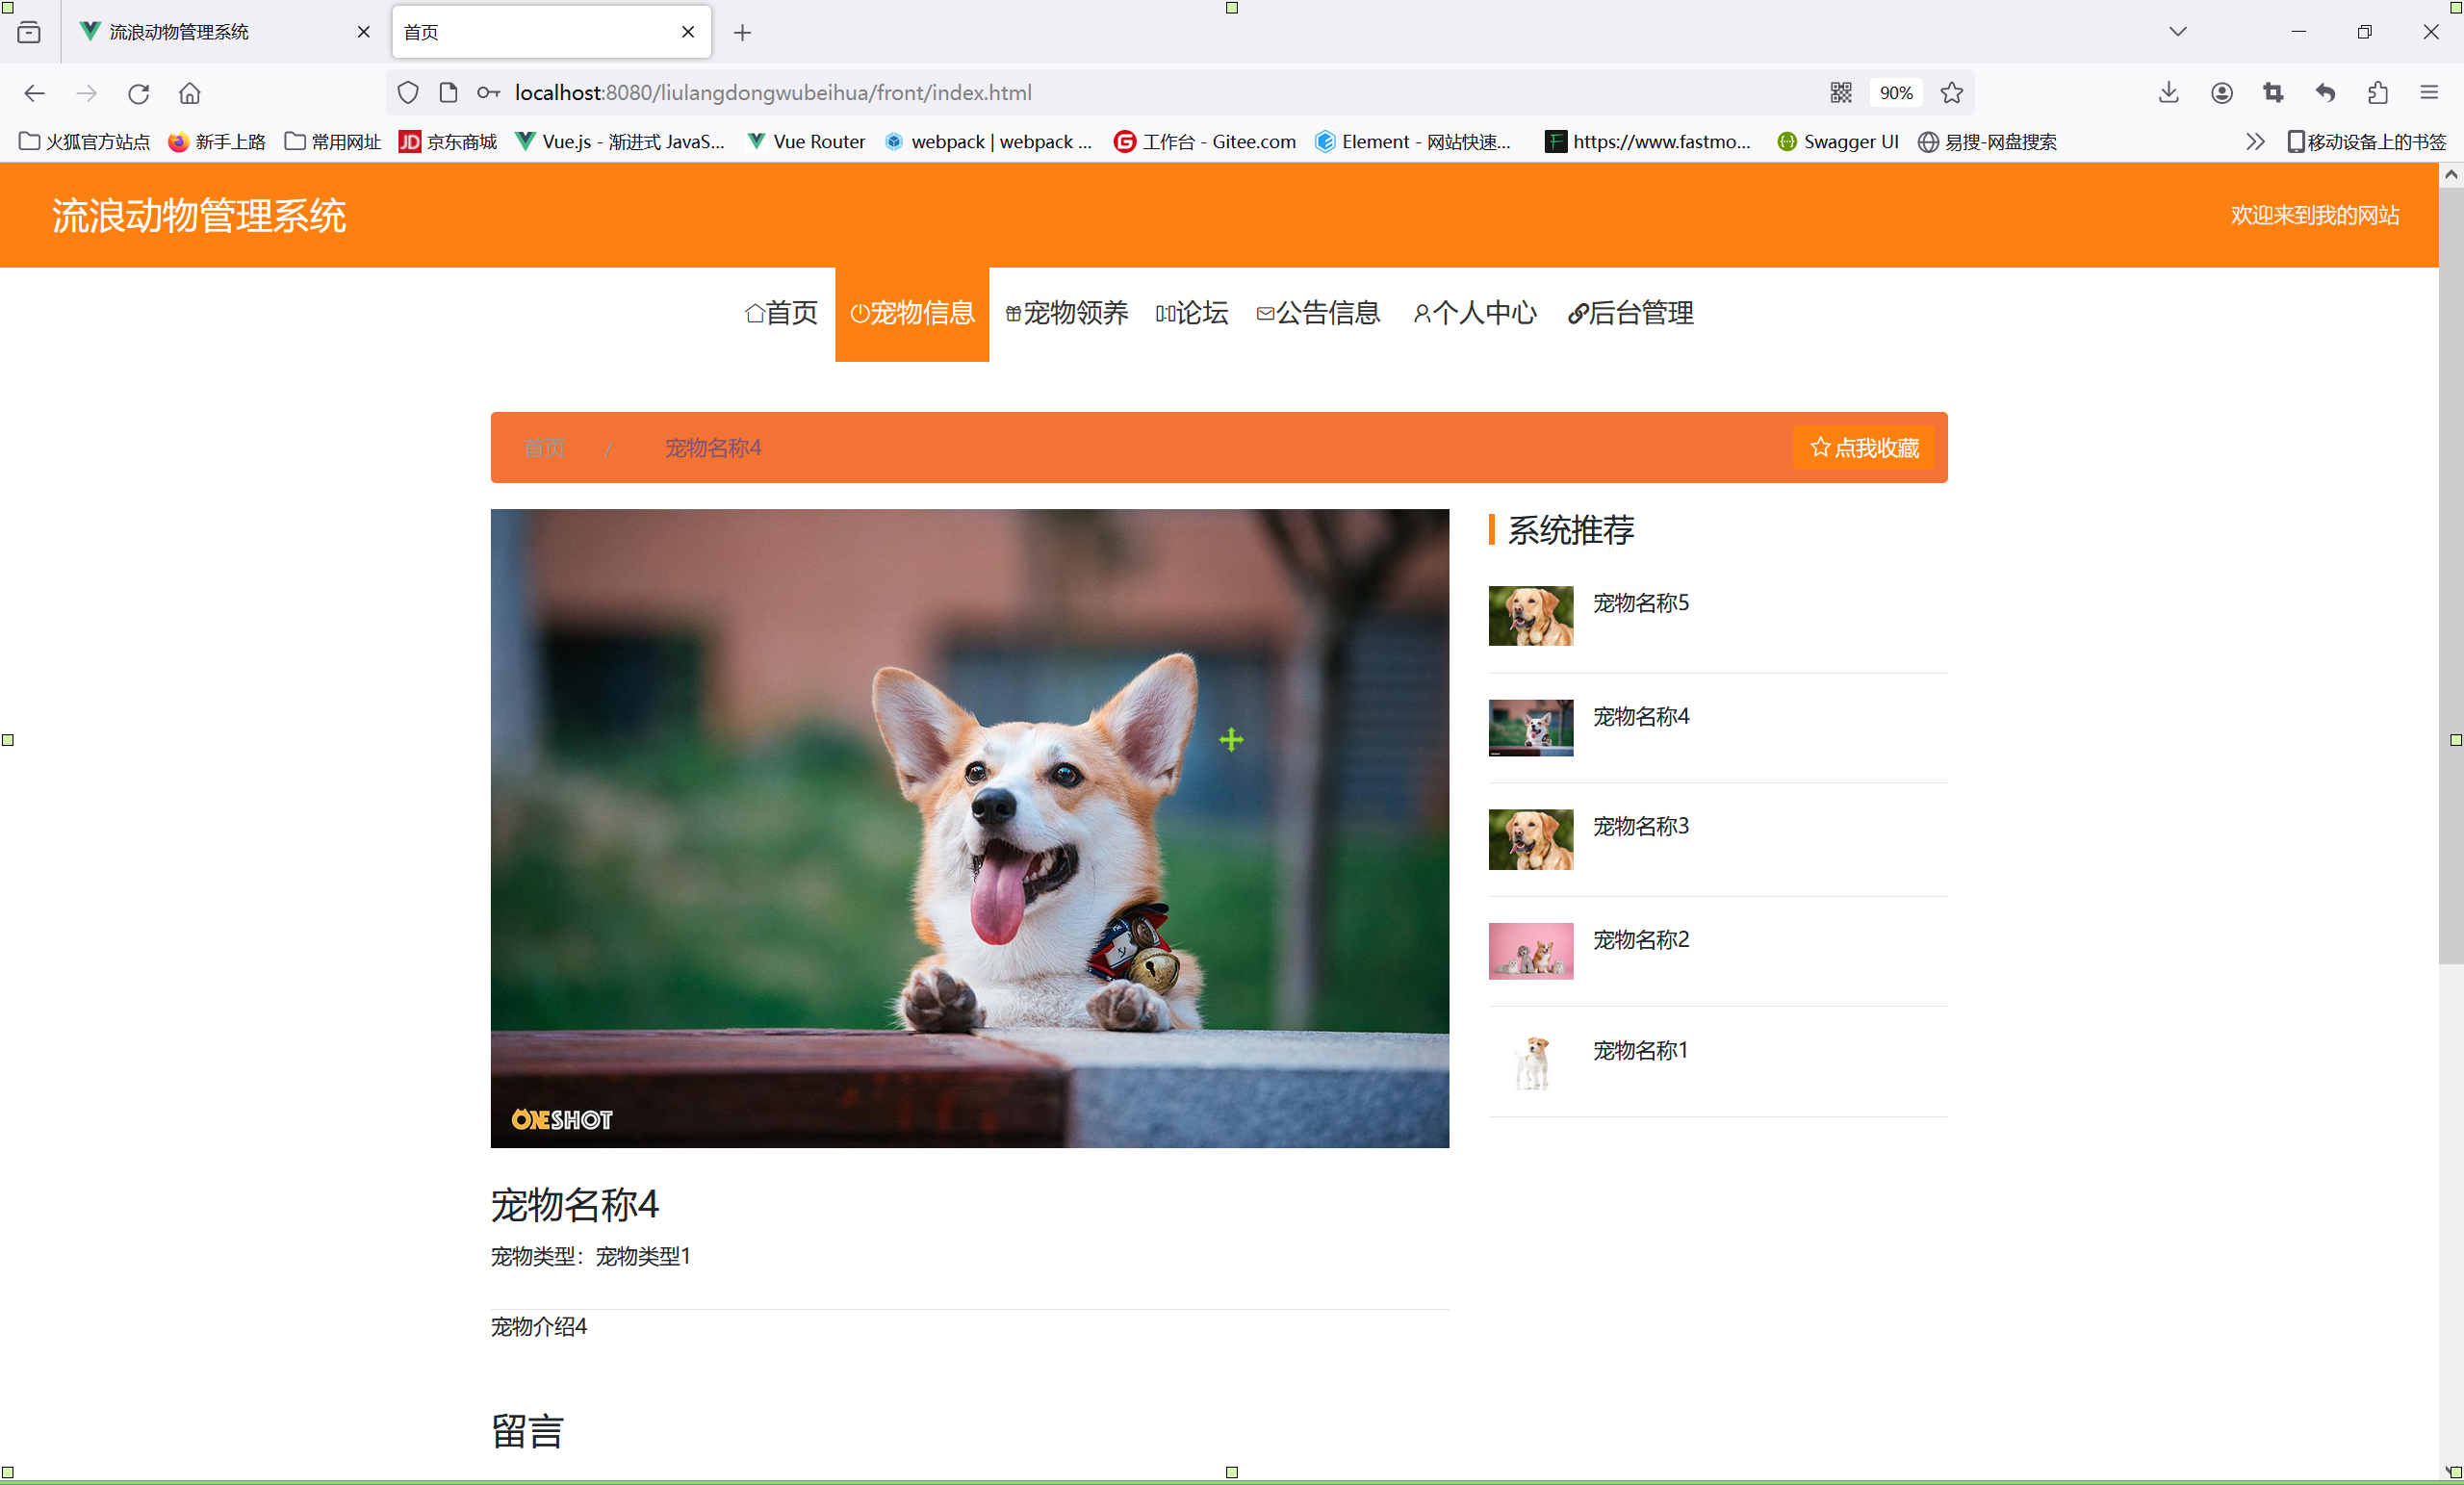This screenshot has width=2464, height=1485.
Task: Reload the current page
Action: (138, 93)
